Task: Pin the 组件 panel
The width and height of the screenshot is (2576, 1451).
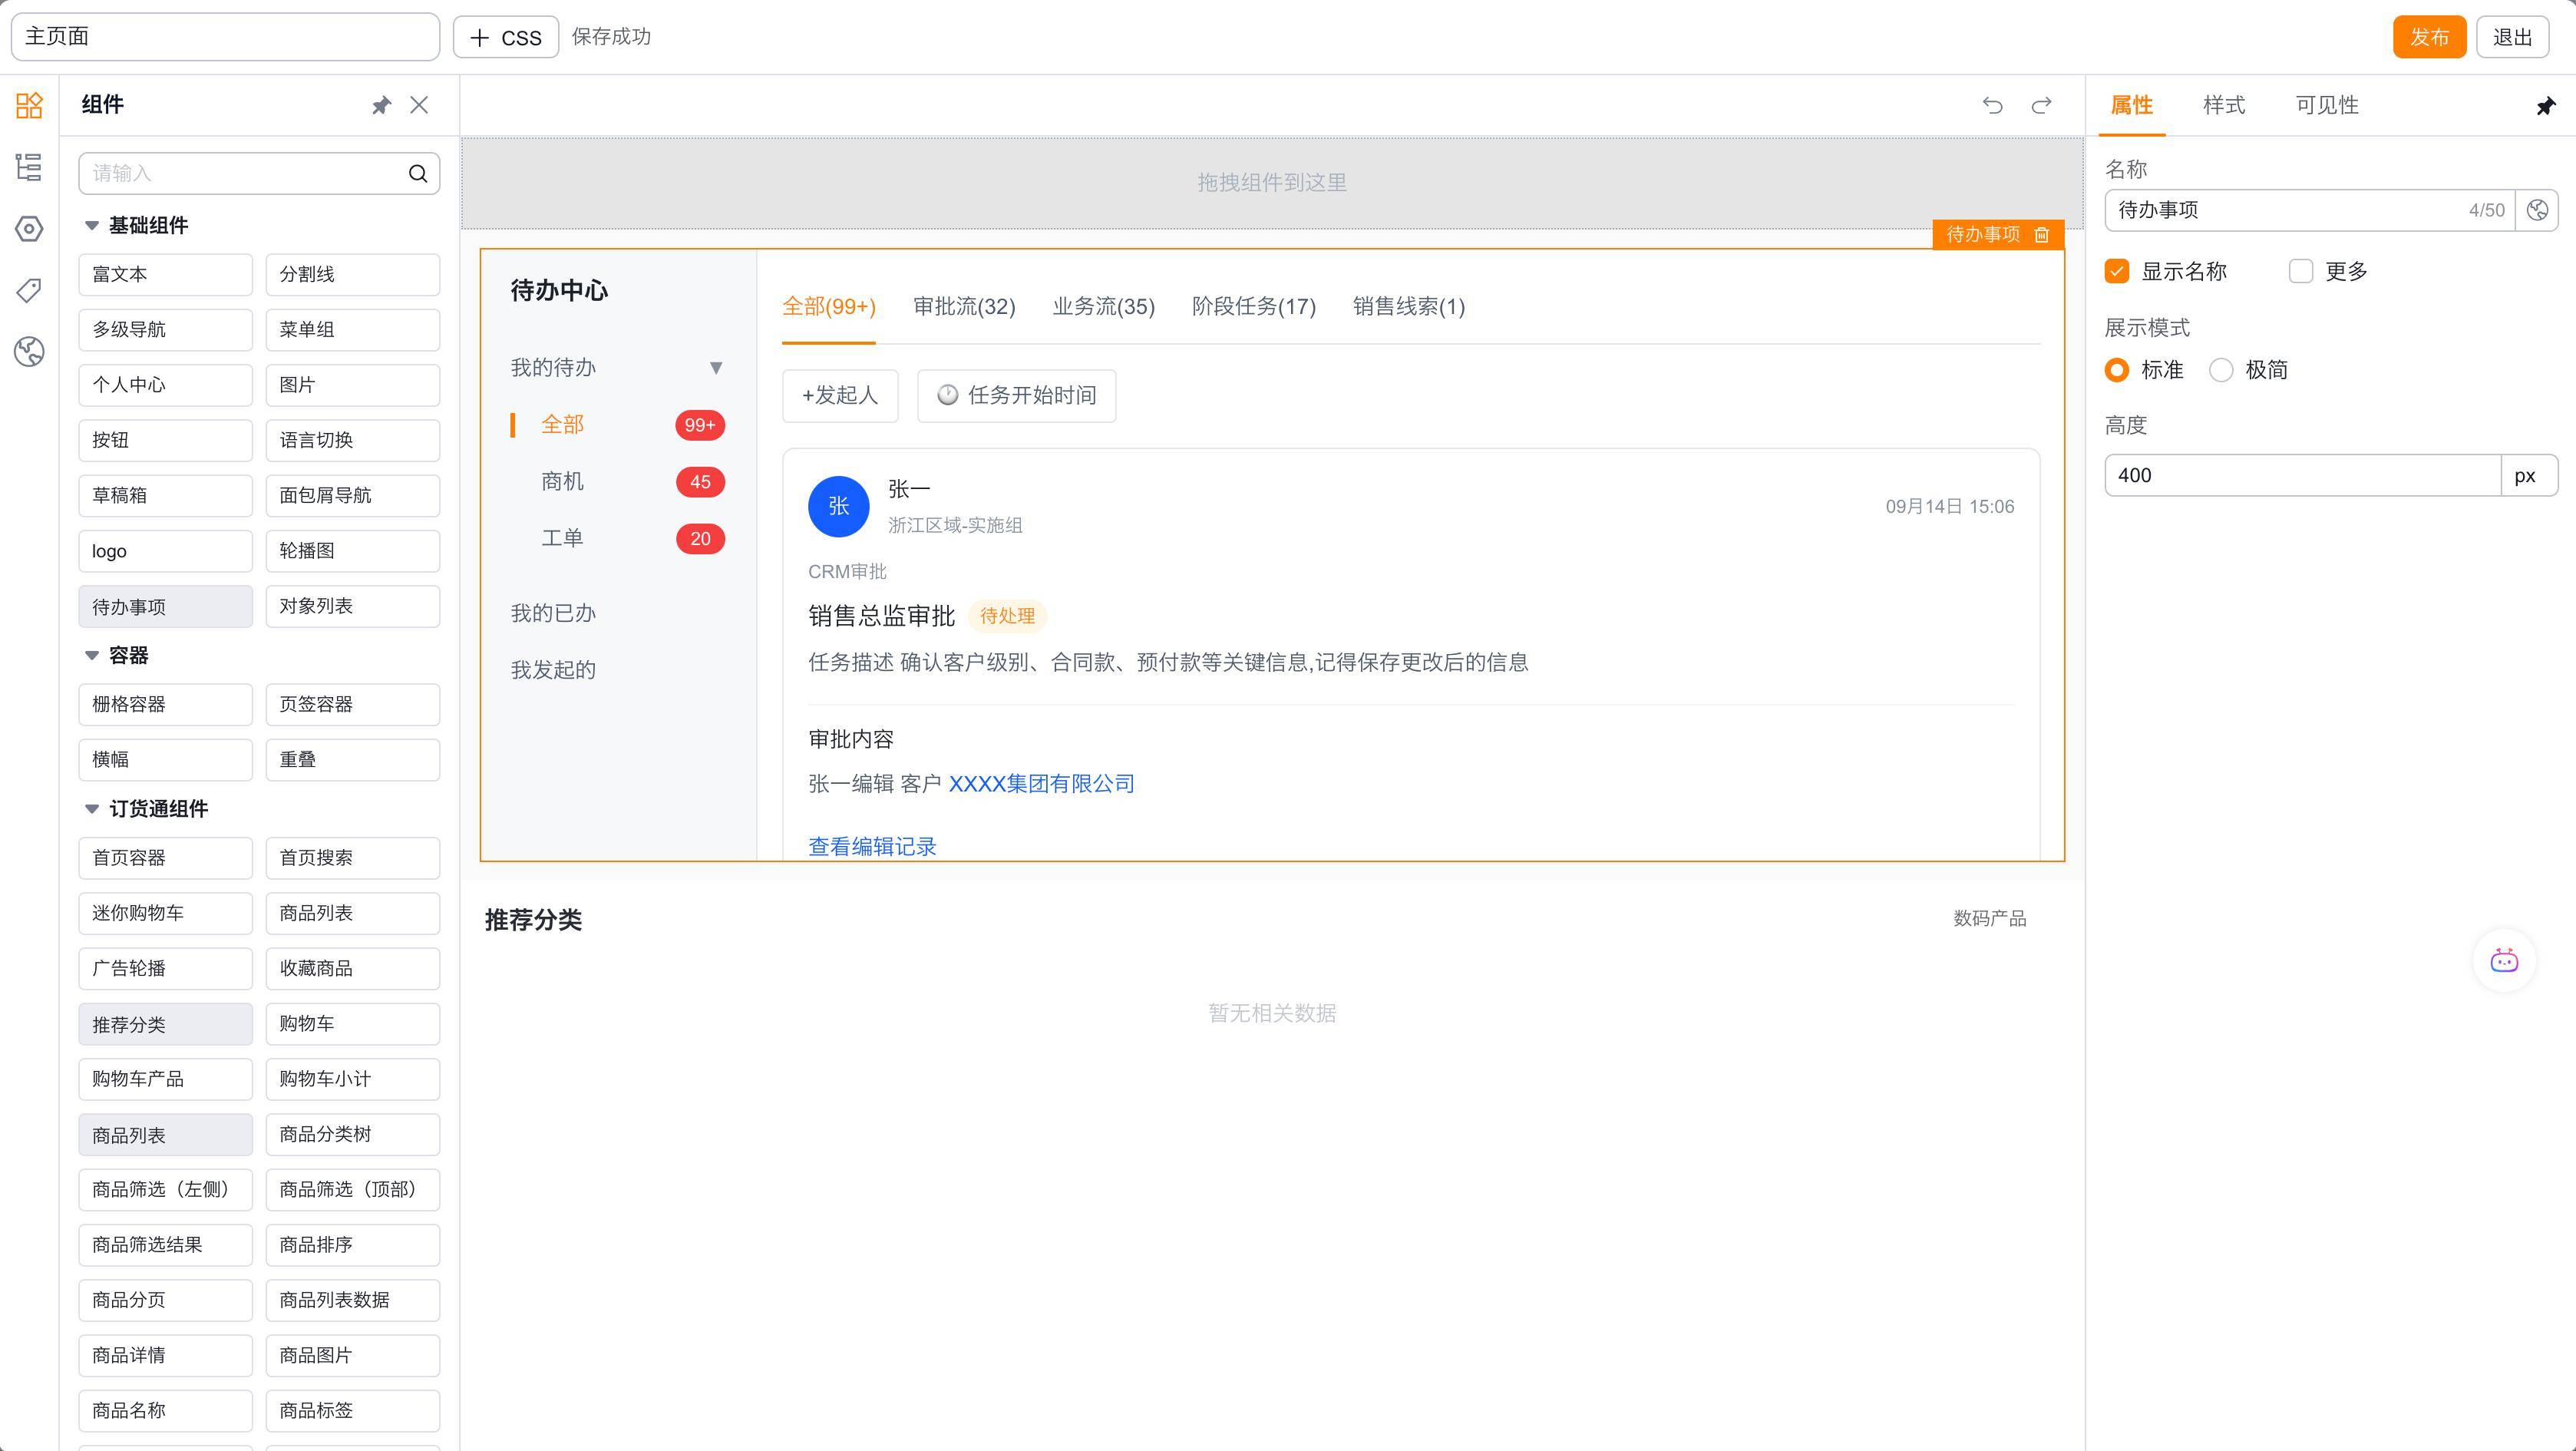Action: pos(381,105)
